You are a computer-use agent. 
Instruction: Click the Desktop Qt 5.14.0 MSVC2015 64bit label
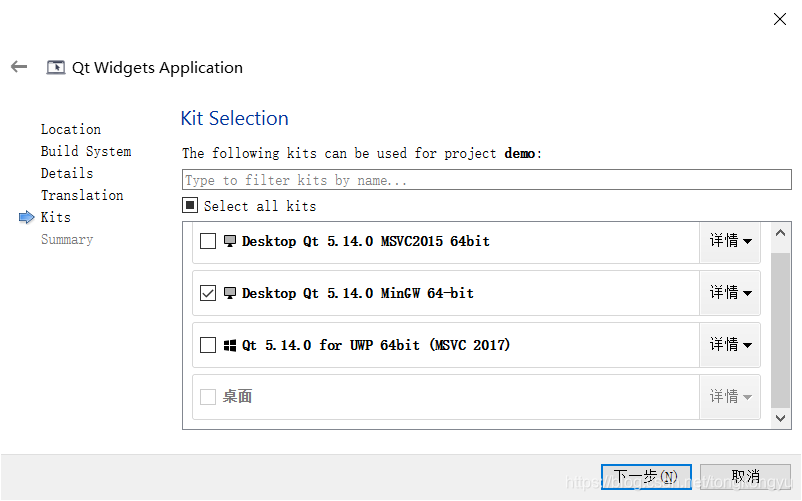366,241
